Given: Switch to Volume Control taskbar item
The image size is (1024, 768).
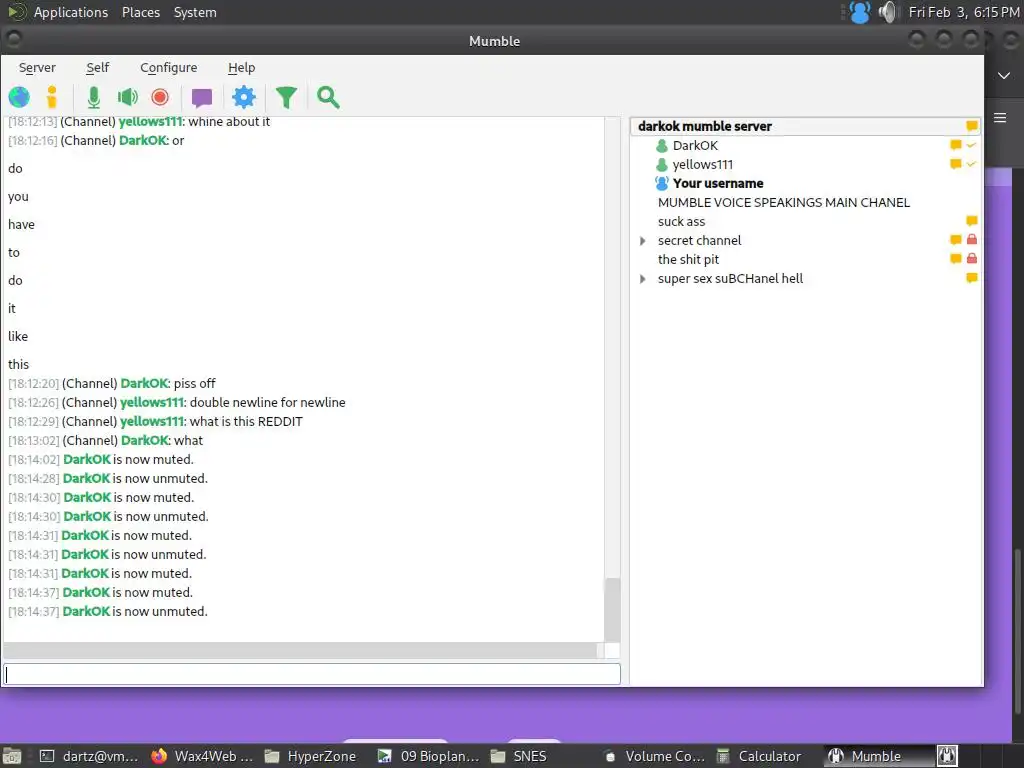Looking at the screenshot, I should (654, 756).
